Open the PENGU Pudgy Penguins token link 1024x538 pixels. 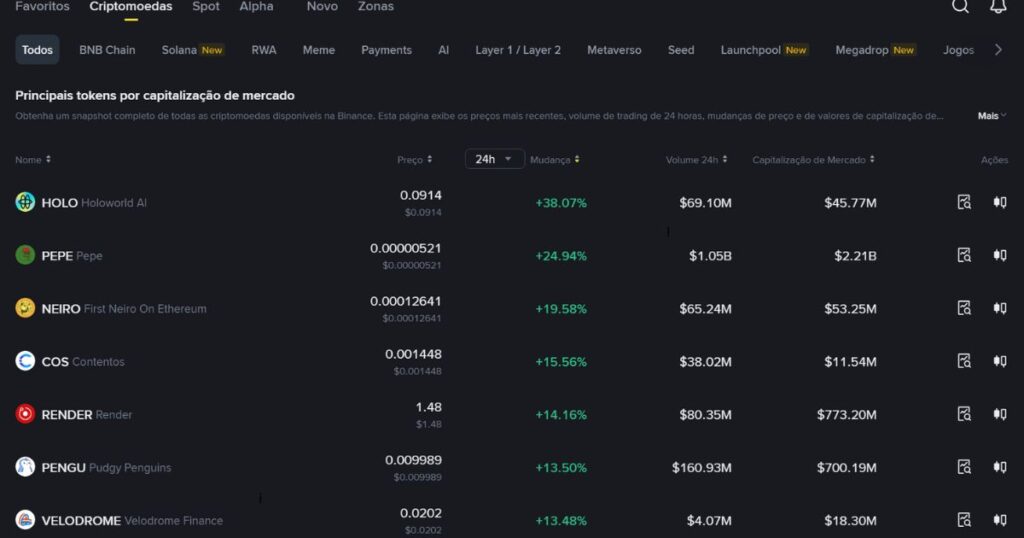pyautogui.click(x=106, y=467)
